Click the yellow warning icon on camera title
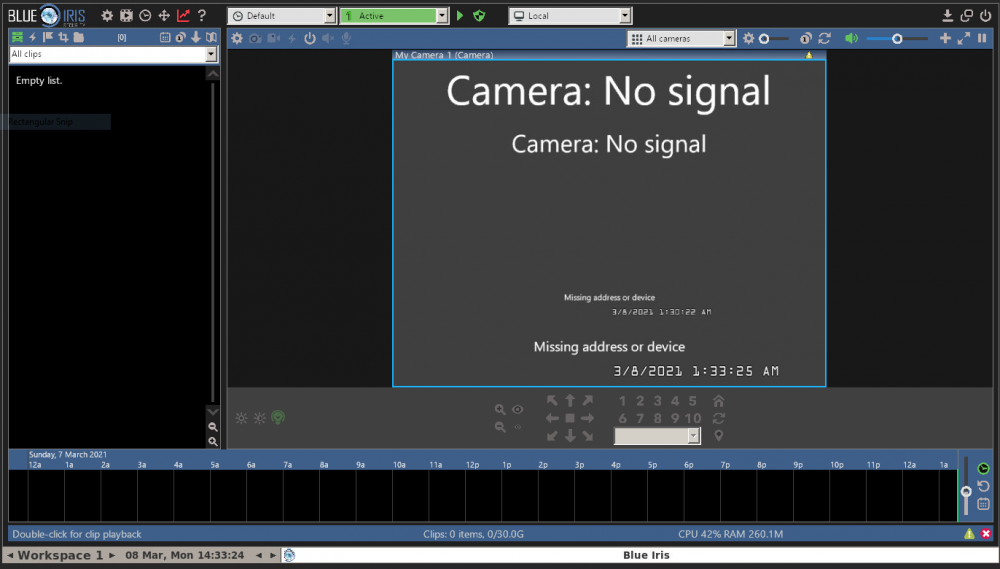 pyautogui.click(x=809, y=55)
